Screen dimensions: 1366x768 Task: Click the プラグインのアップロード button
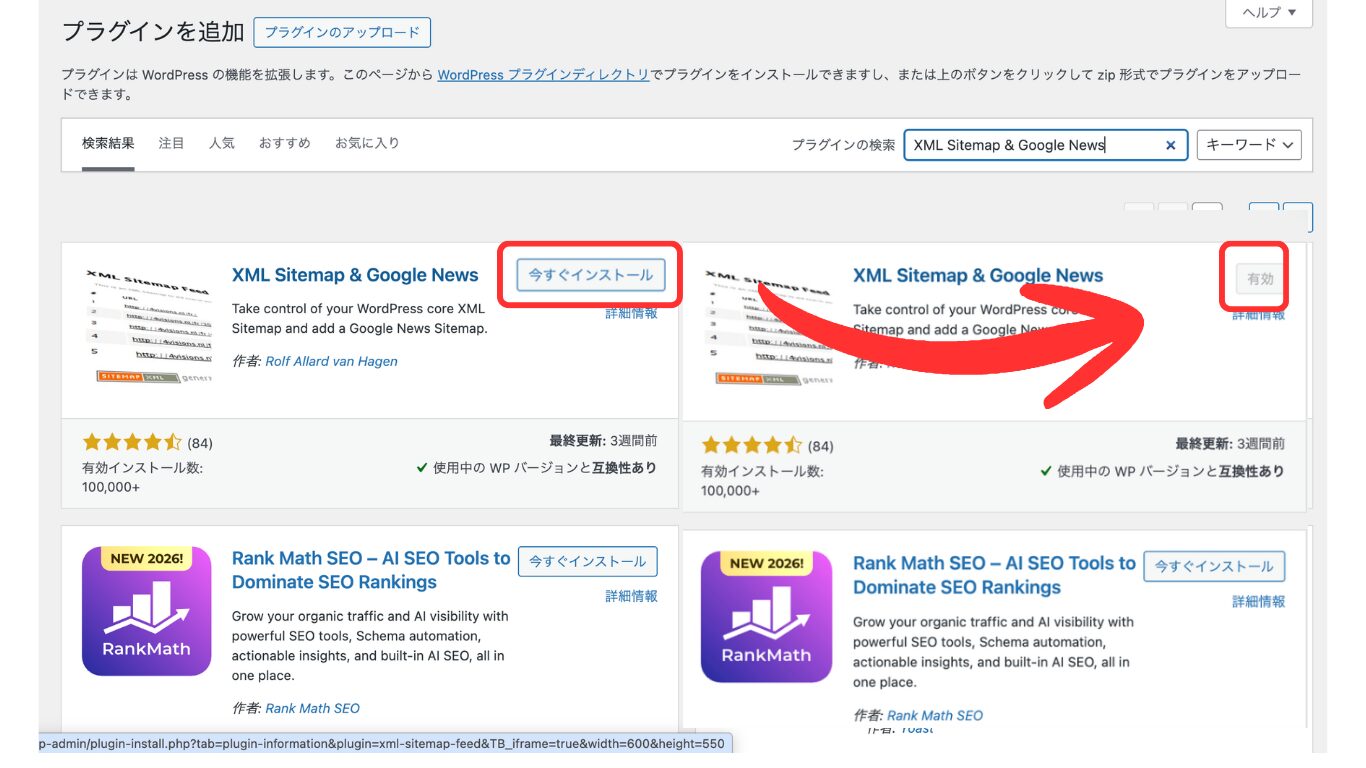pyautogui.click(x=342, y=32)
